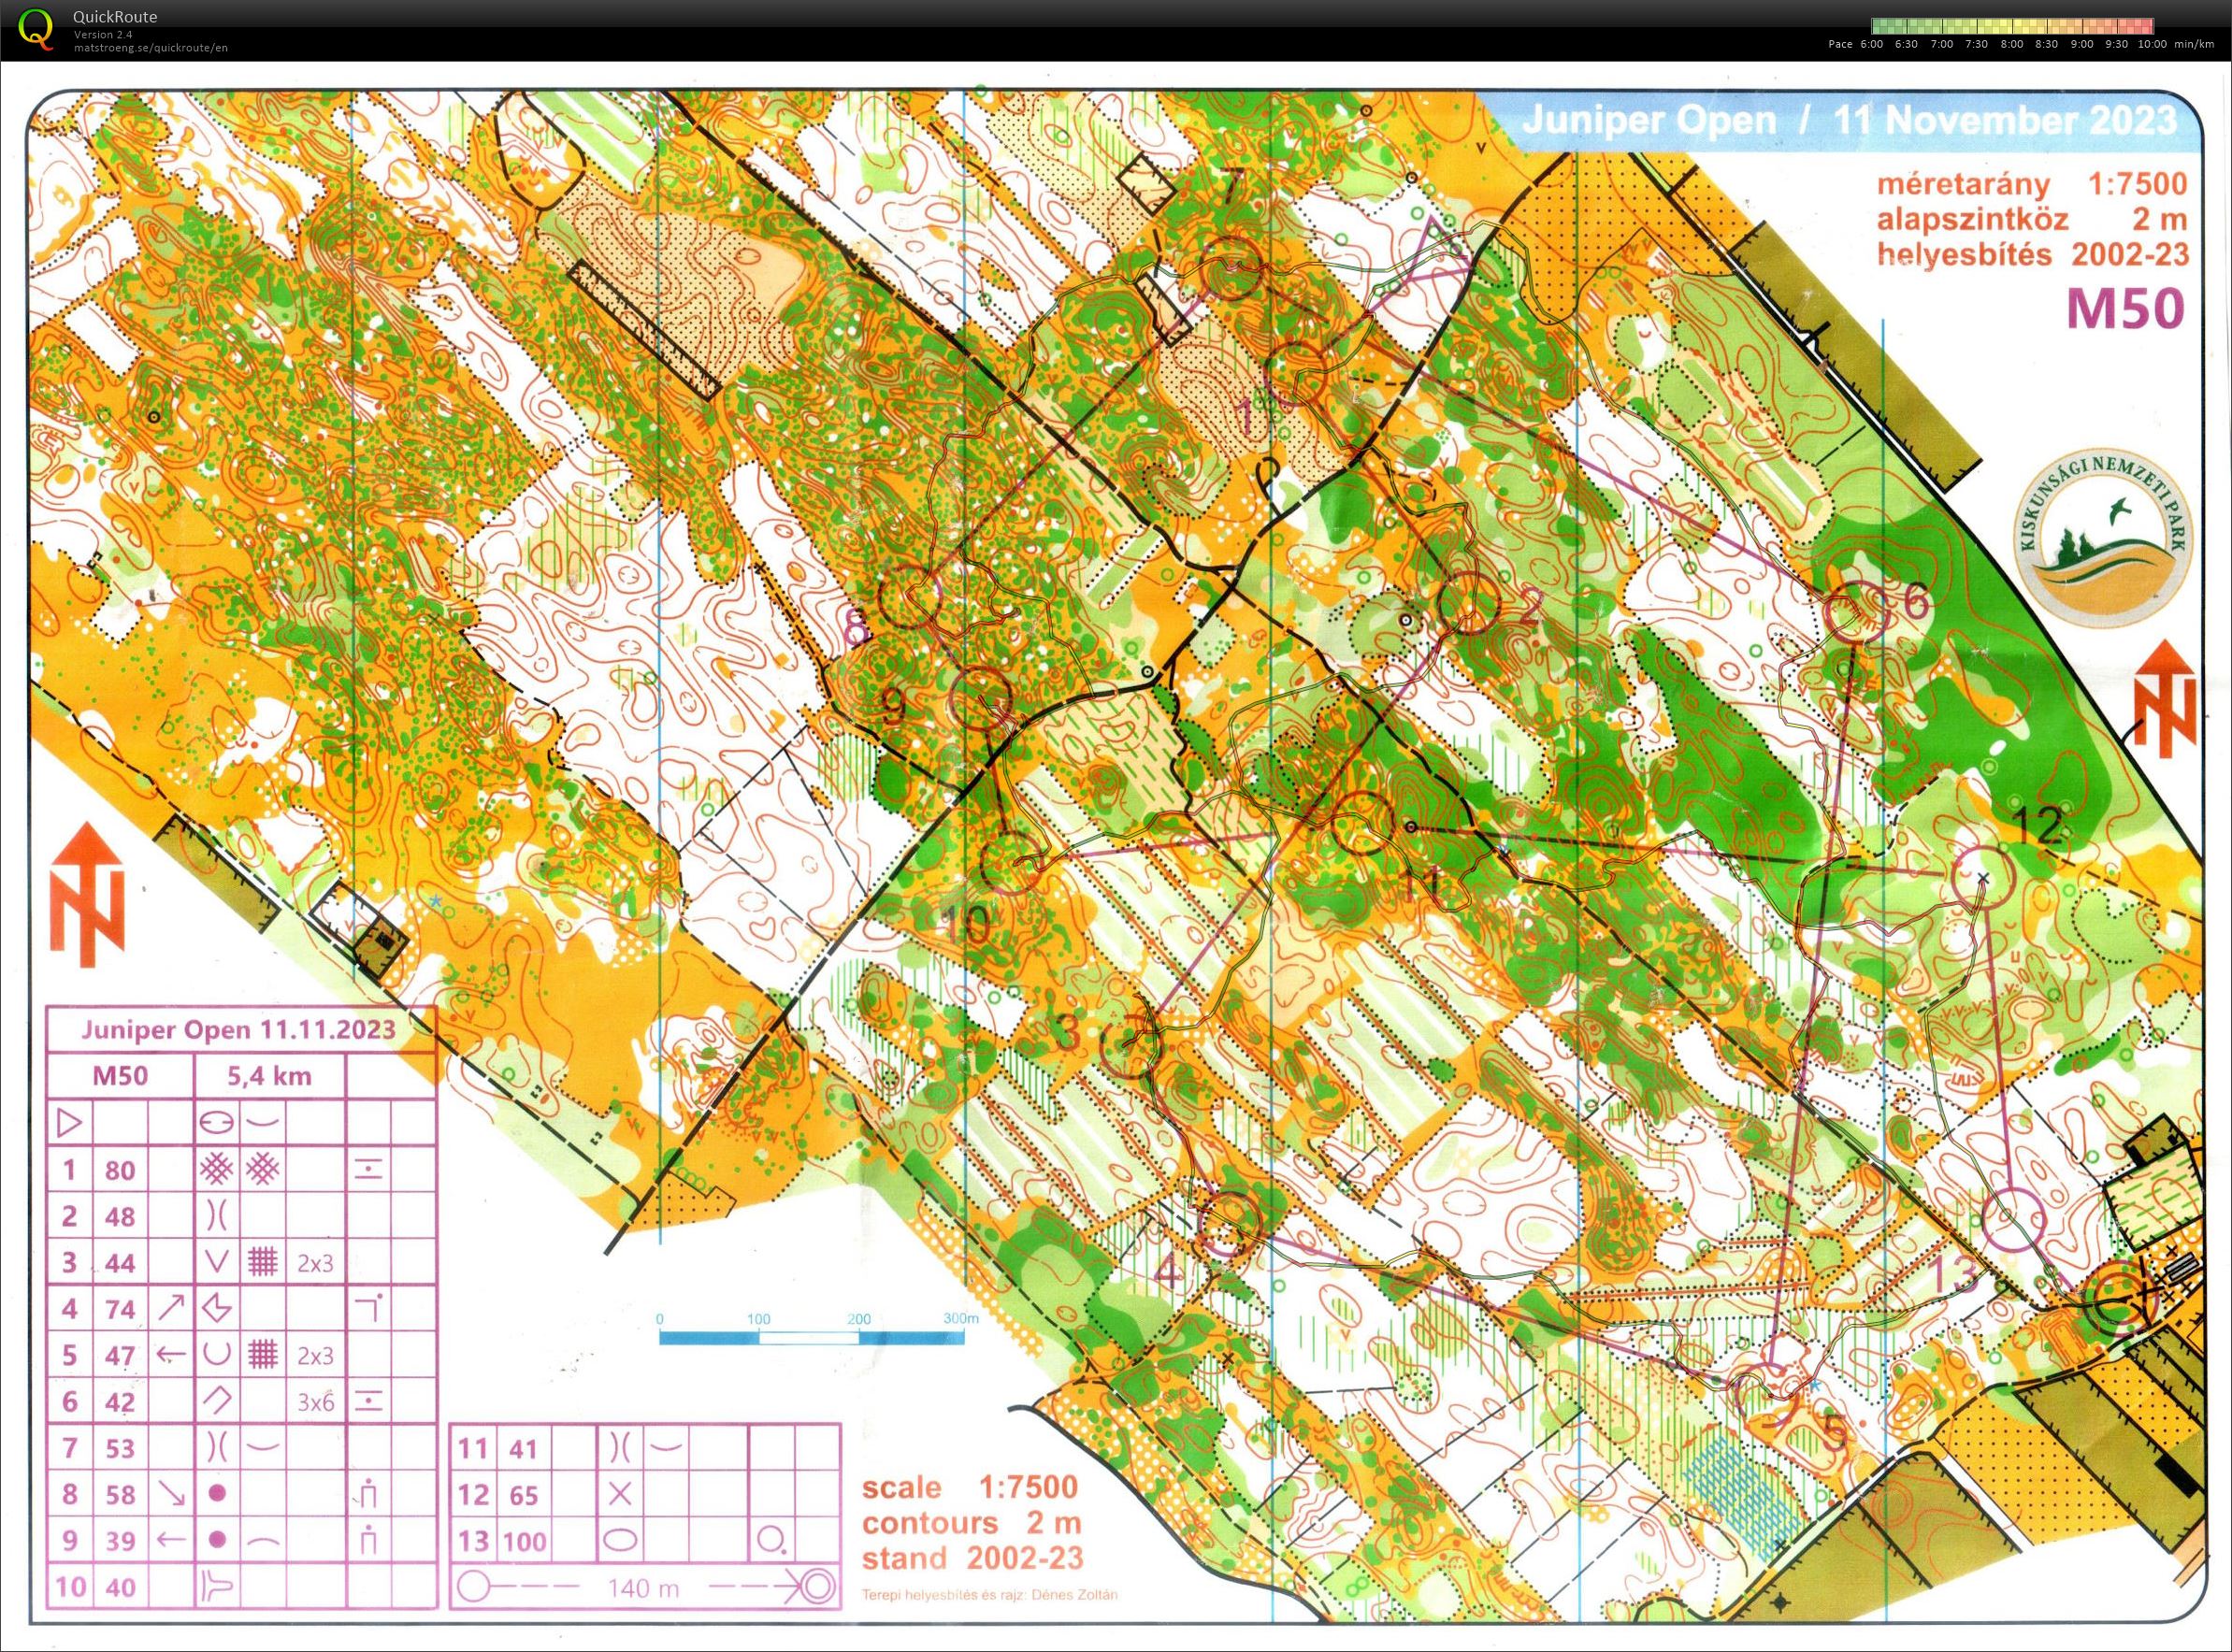Click control circle 8 on the map
2232x1652 pixels.
click(x=909, y=596)
